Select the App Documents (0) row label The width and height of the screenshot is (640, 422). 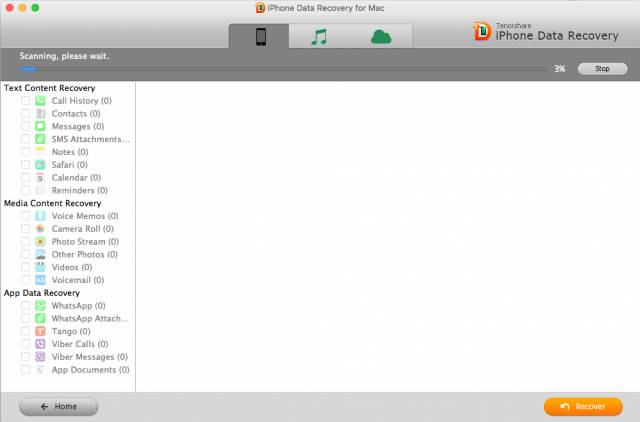[x=91, y=370]
